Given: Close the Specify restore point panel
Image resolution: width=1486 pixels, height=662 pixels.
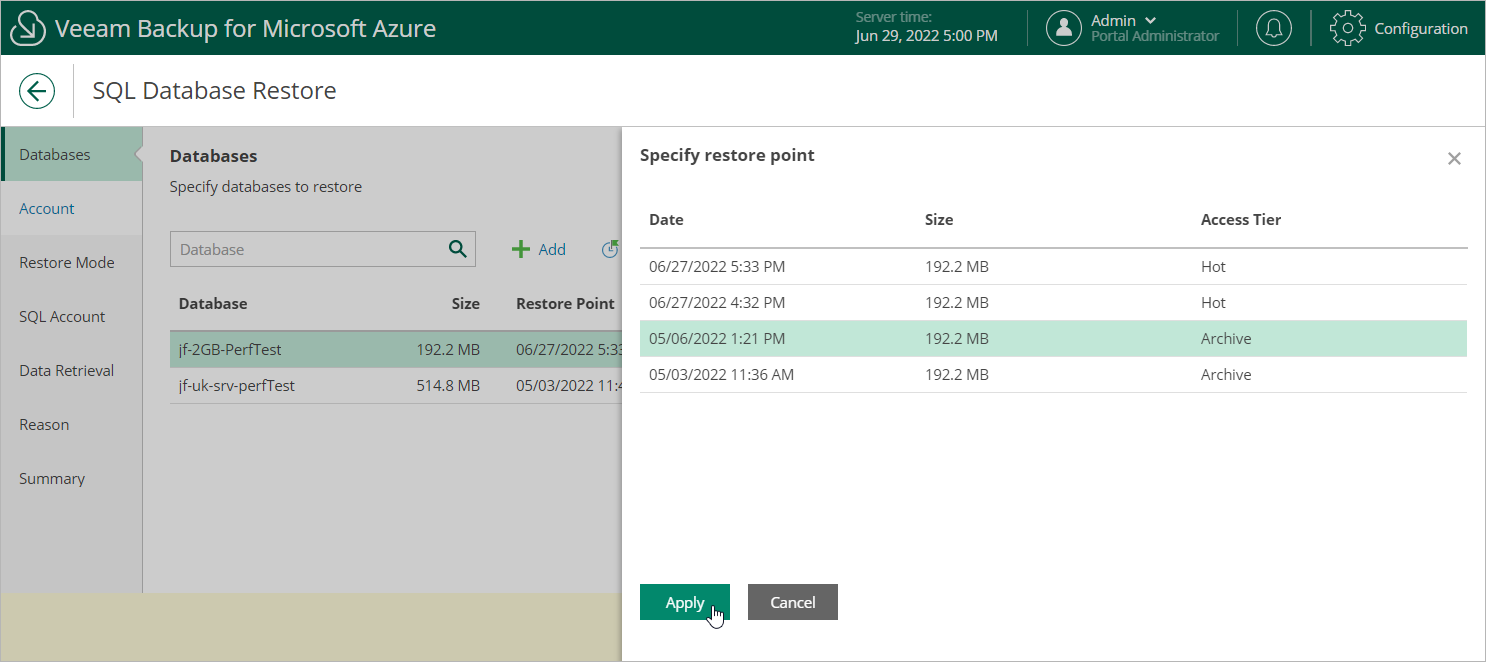Looking at the screenshot, I should (x=1454, y=158).
